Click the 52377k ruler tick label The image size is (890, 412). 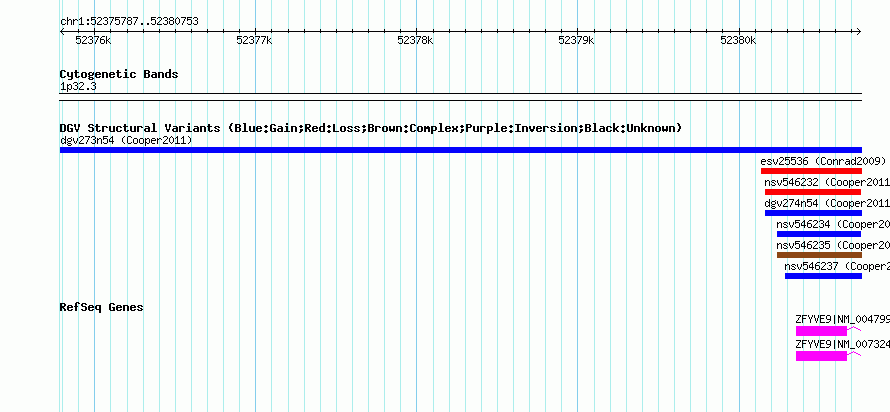[x=254, y=40]
